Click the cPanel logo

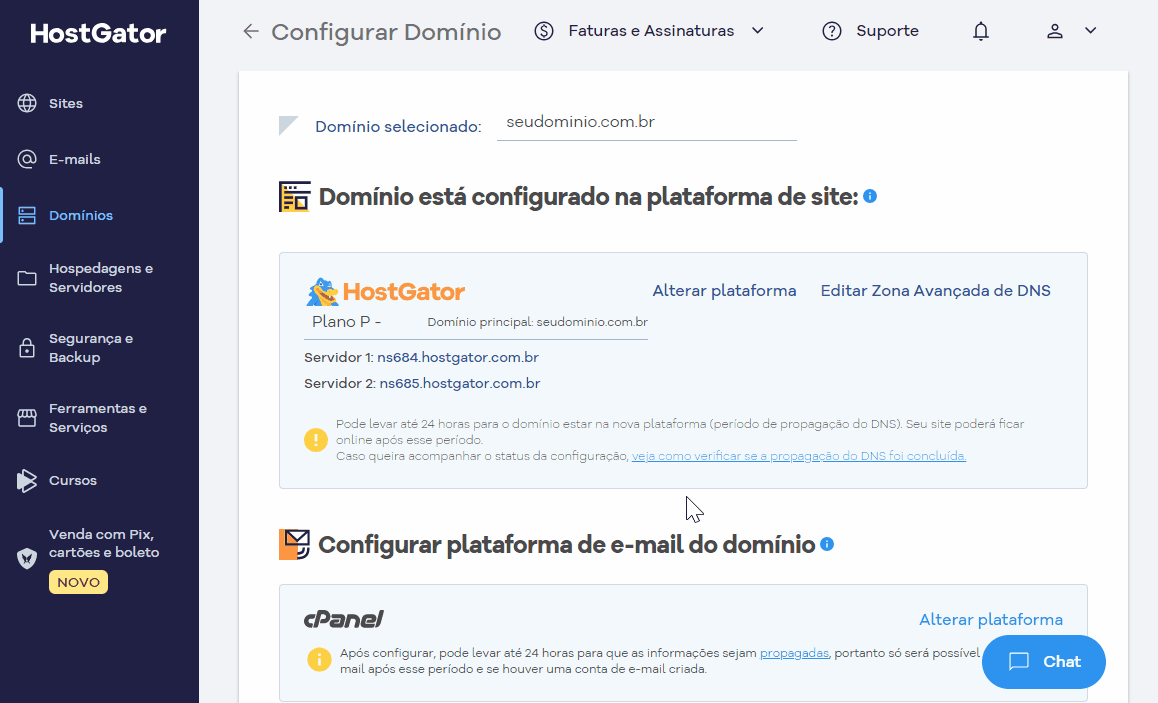point(343,620)
